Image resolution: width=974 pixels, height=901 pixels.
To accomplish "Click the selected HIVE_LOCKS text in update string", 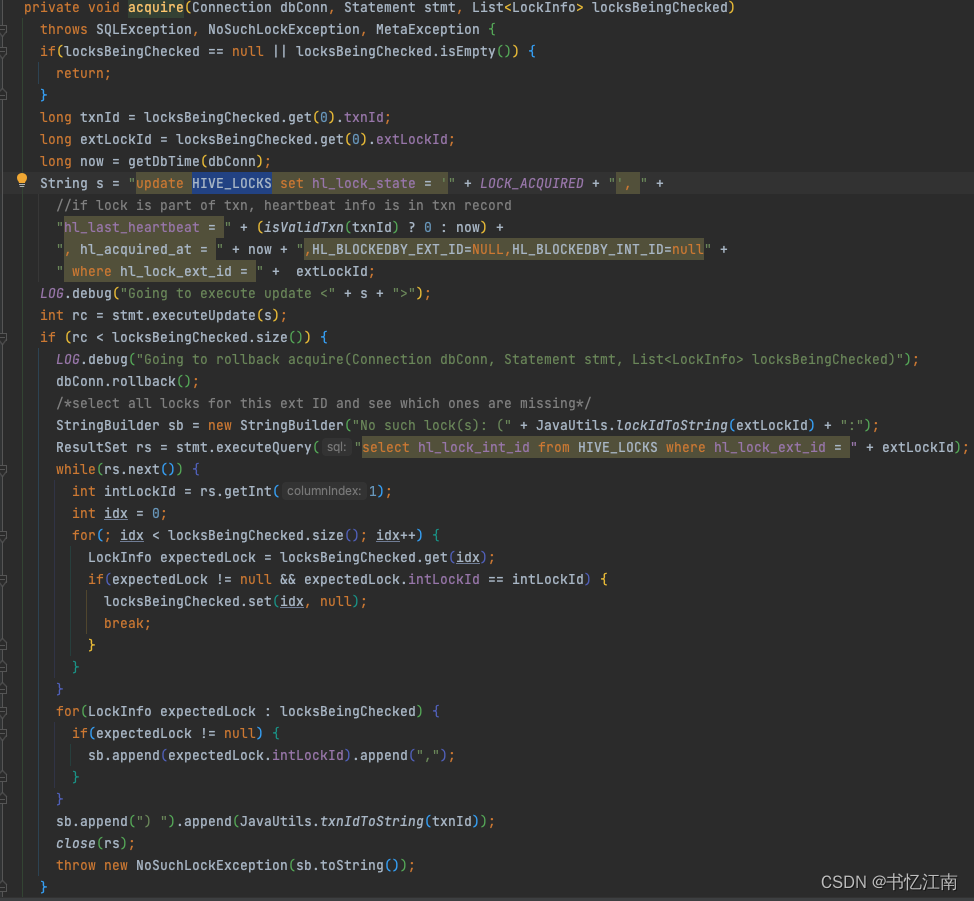I will (232, 183).
